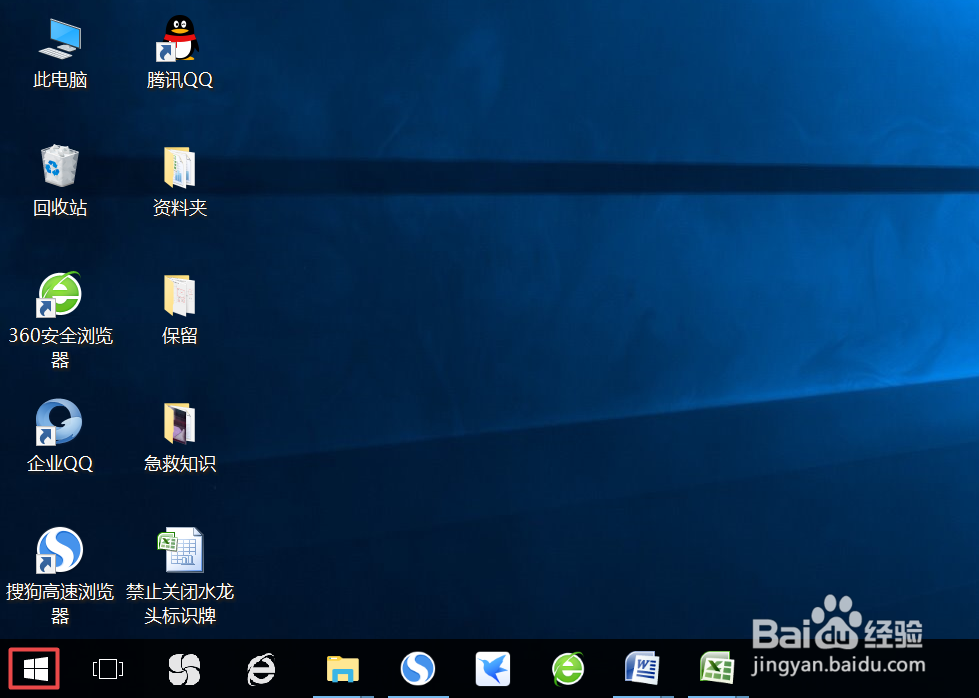Screen dimensions: 979x698
Task: Open Task View in the taskbar
Action: [108, 669]
